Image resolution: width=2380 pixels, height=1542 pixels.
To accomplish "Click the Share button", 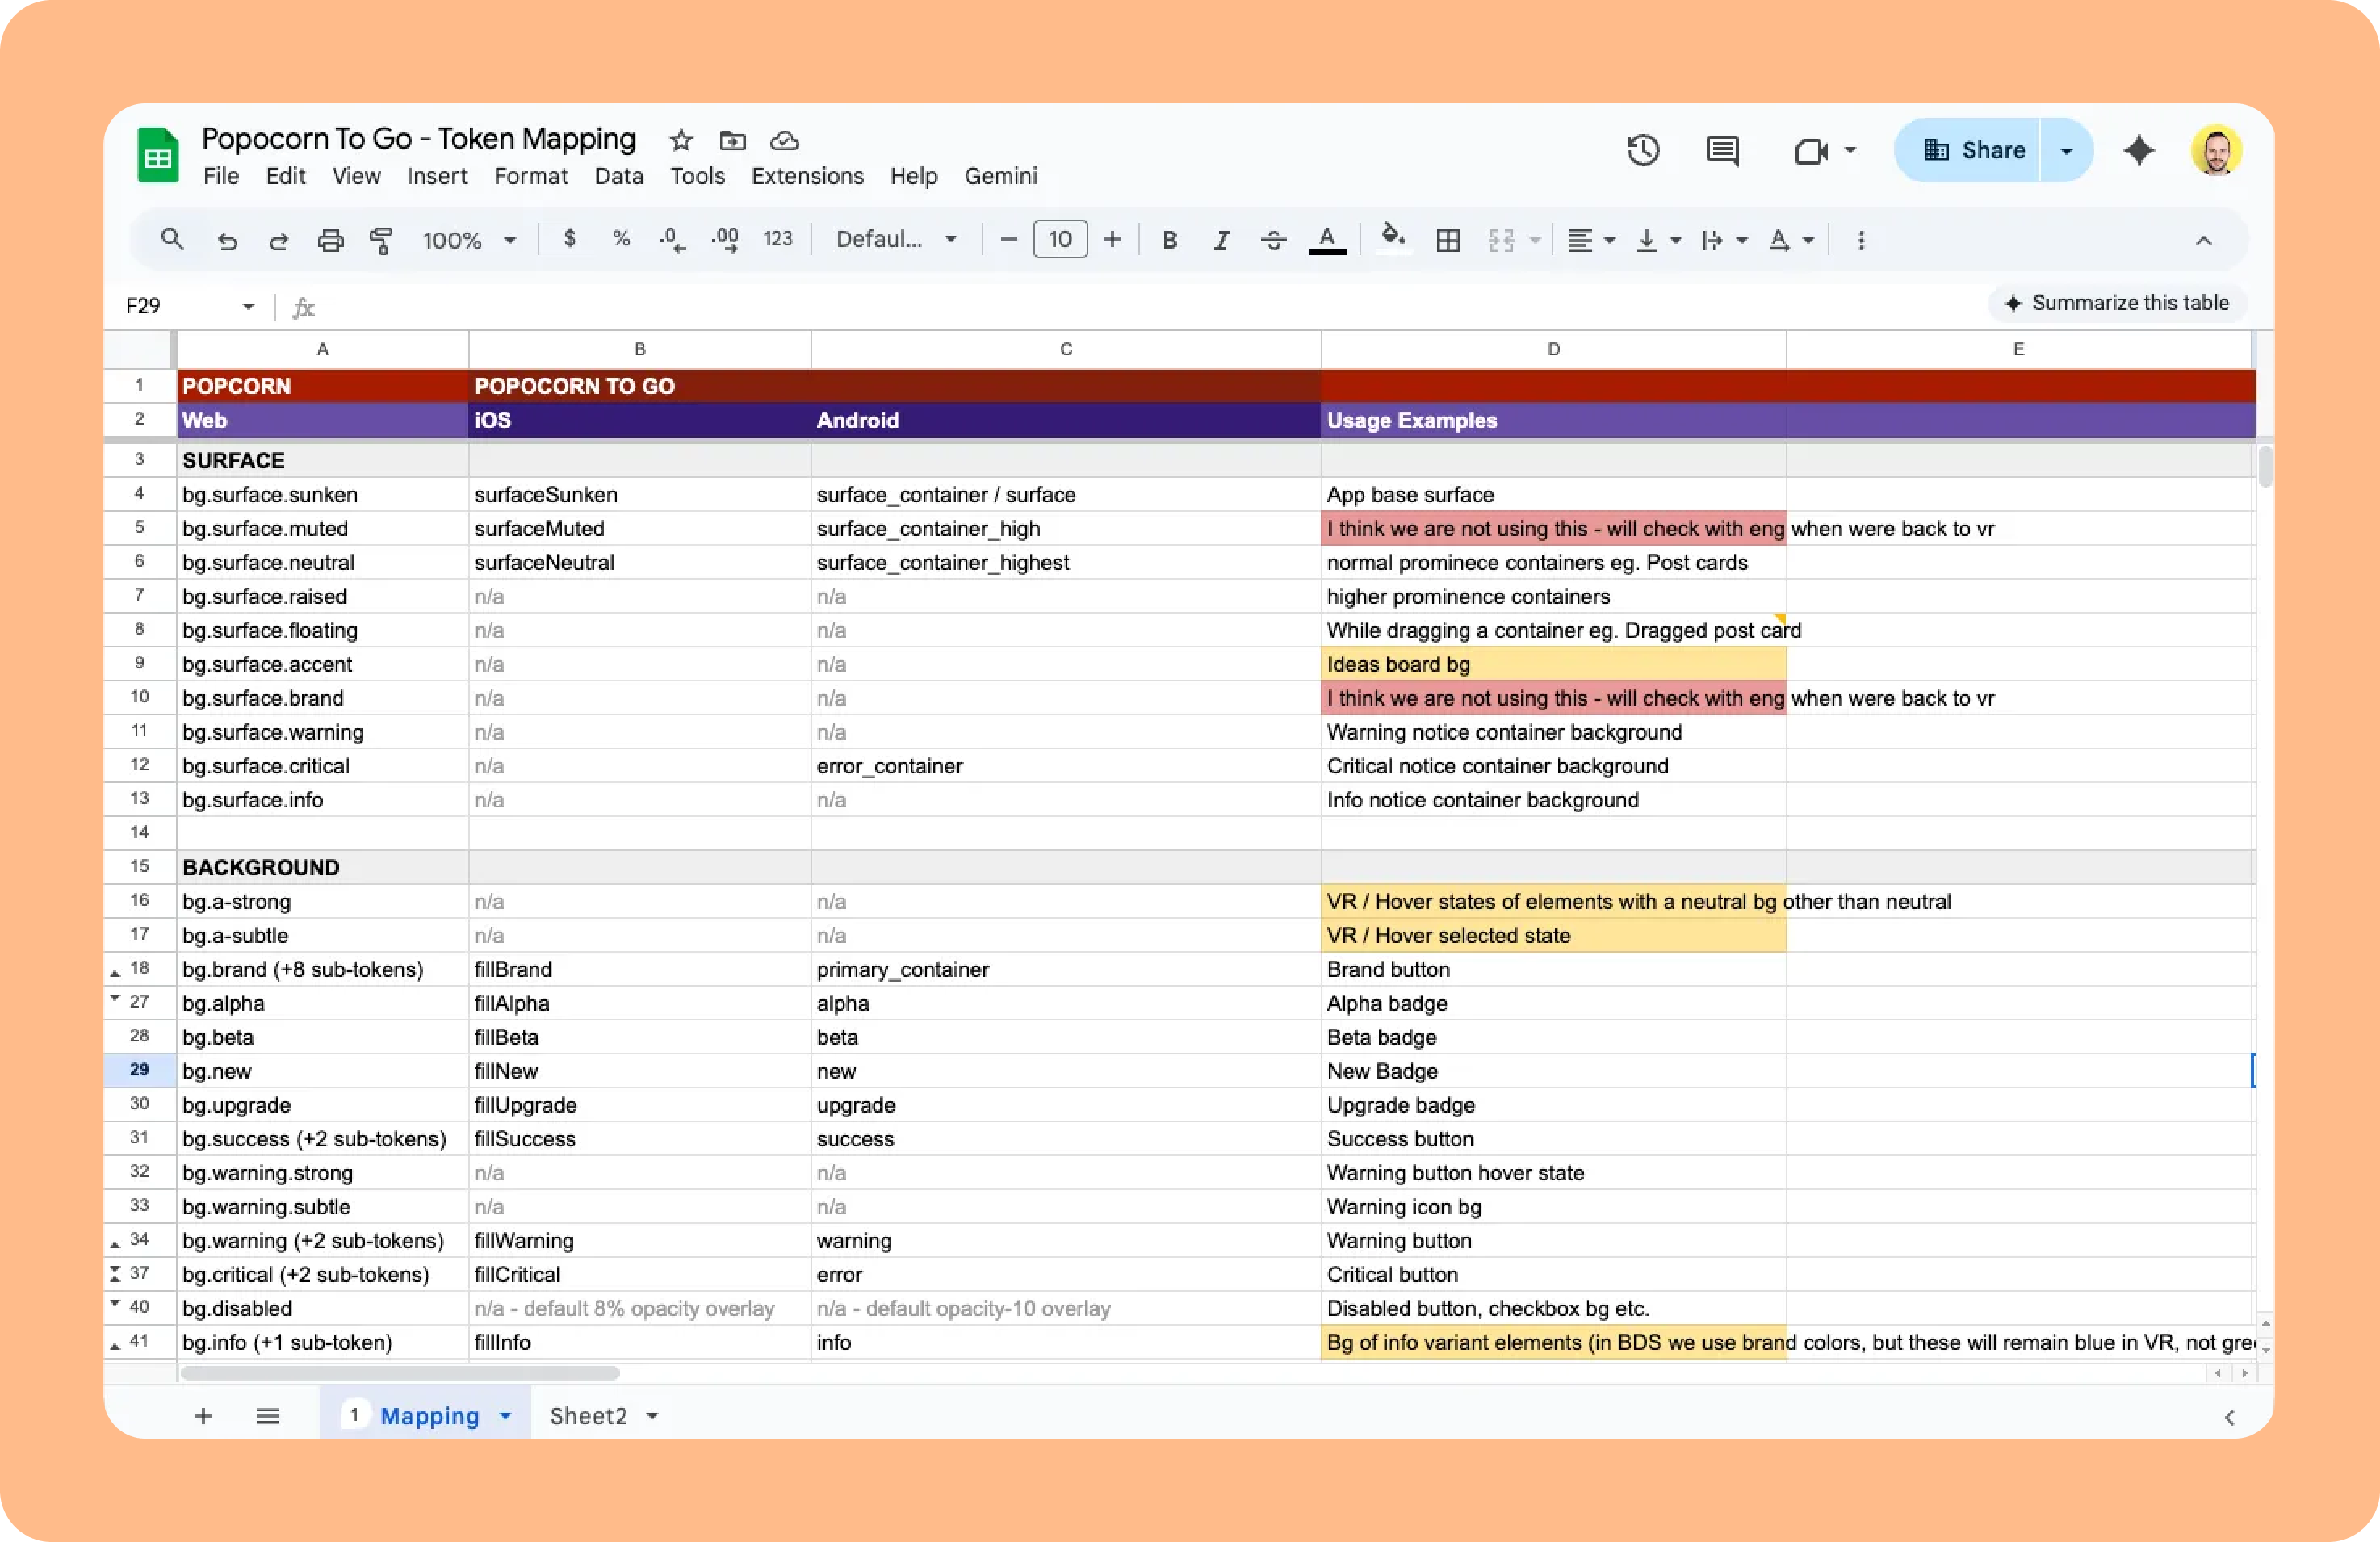I will (x=1973, y=151).
